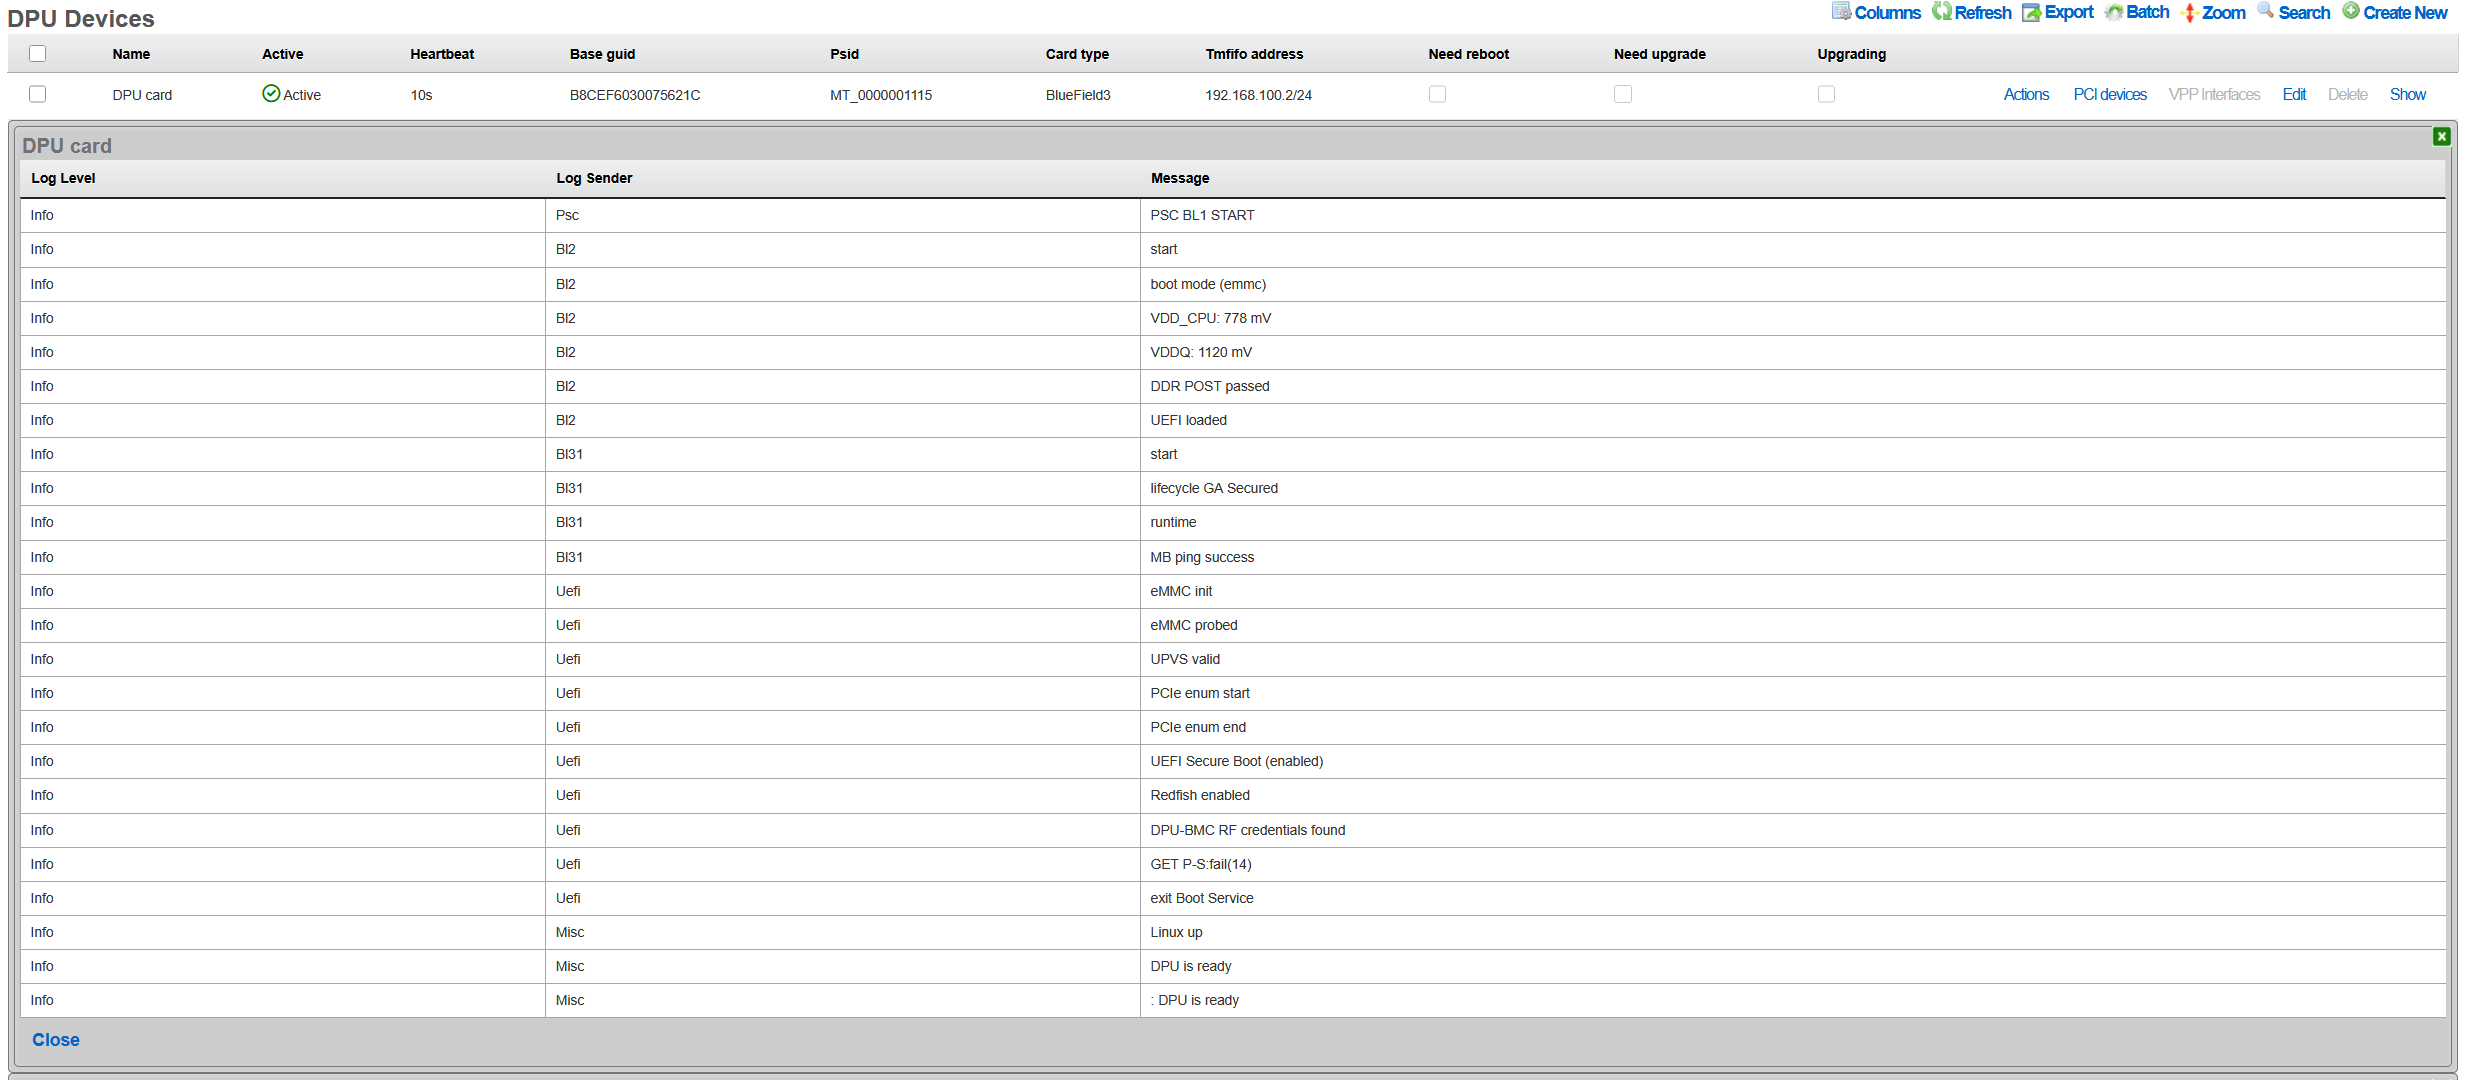Open PCI devices for DPU card

(2109, 94)
